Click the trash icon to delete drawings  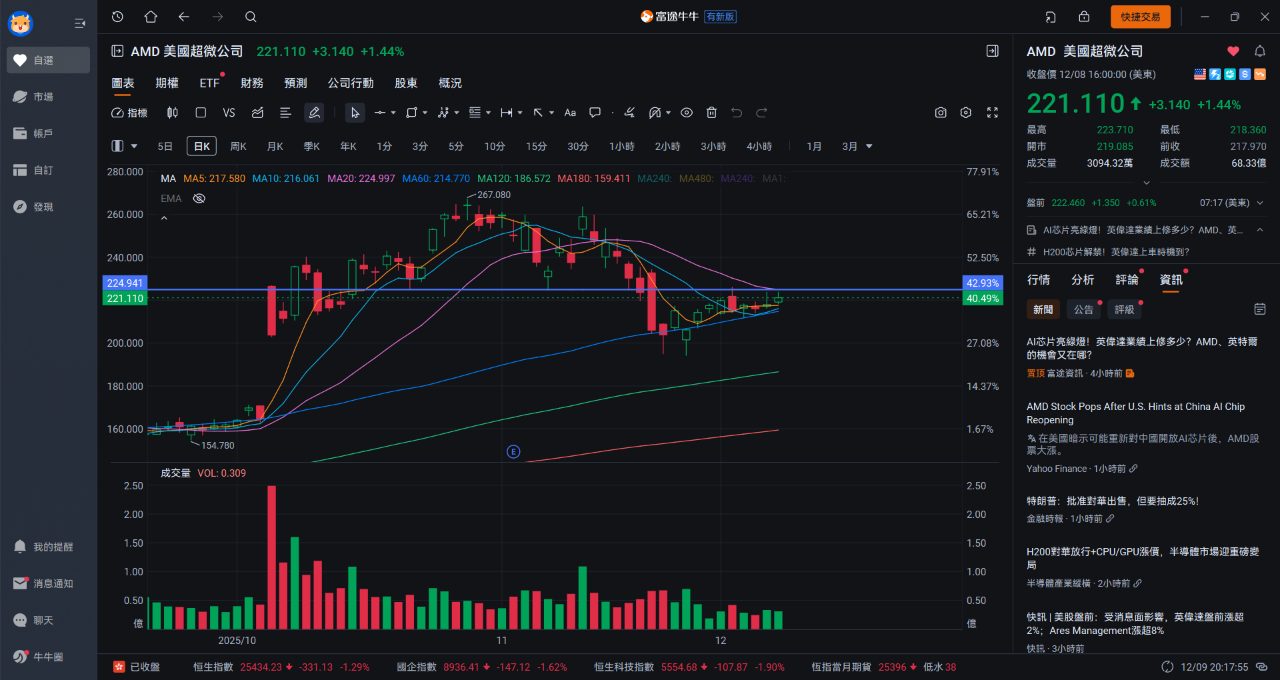(x=711, y=113)
